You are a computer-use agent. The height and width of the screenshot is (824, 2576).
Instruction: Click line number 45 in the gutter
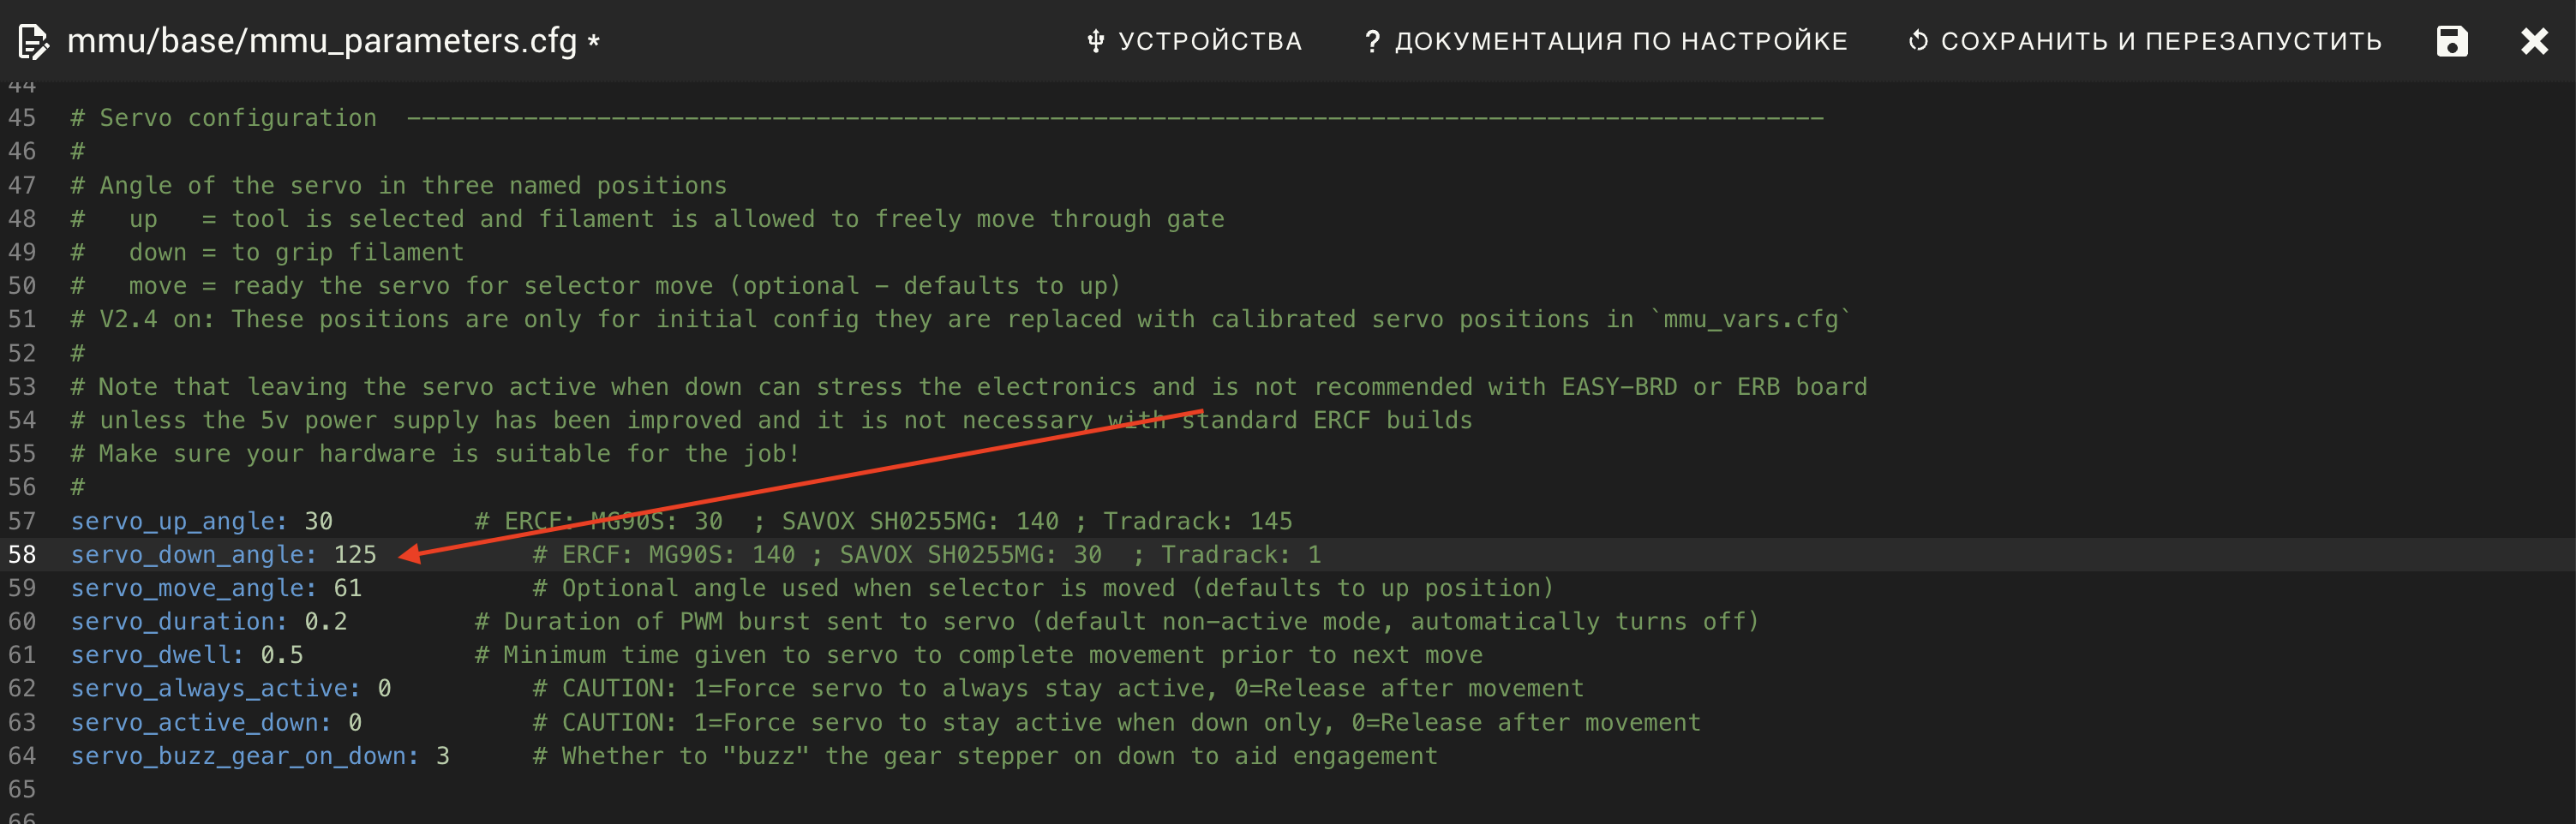pos(22,118)
